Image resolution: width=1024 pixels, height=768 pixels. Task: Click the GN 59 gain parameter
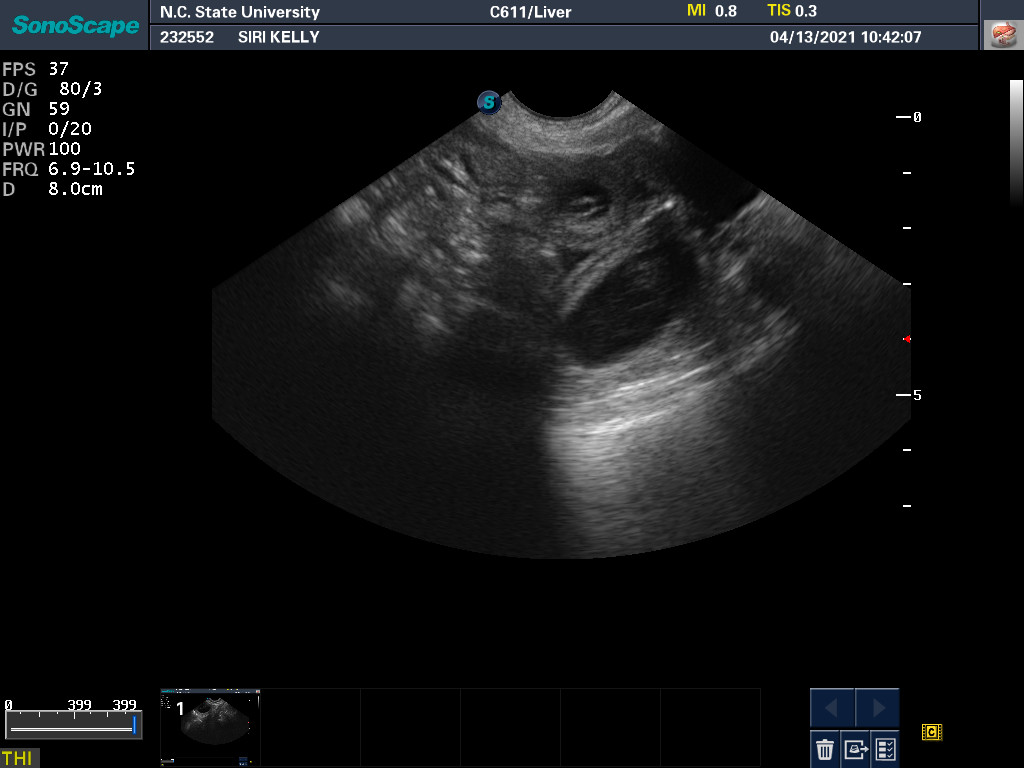click(36, 109)
